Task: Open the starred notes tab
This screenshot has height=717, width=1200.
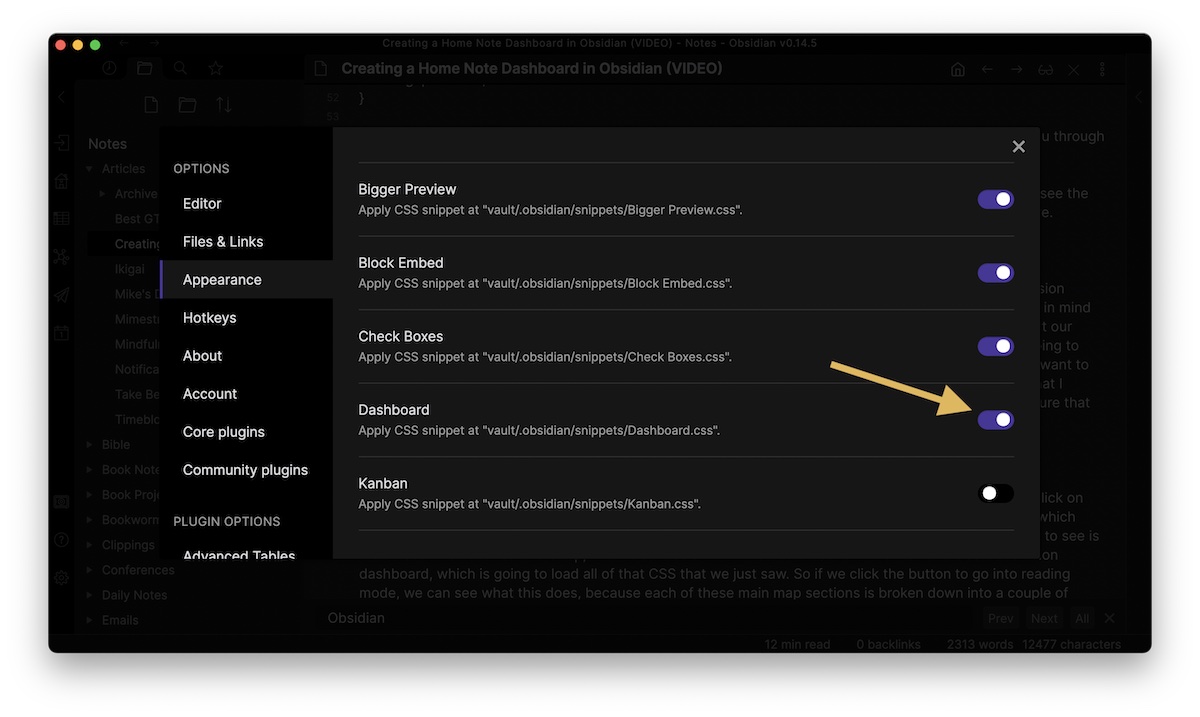Action: click(215, 68)
